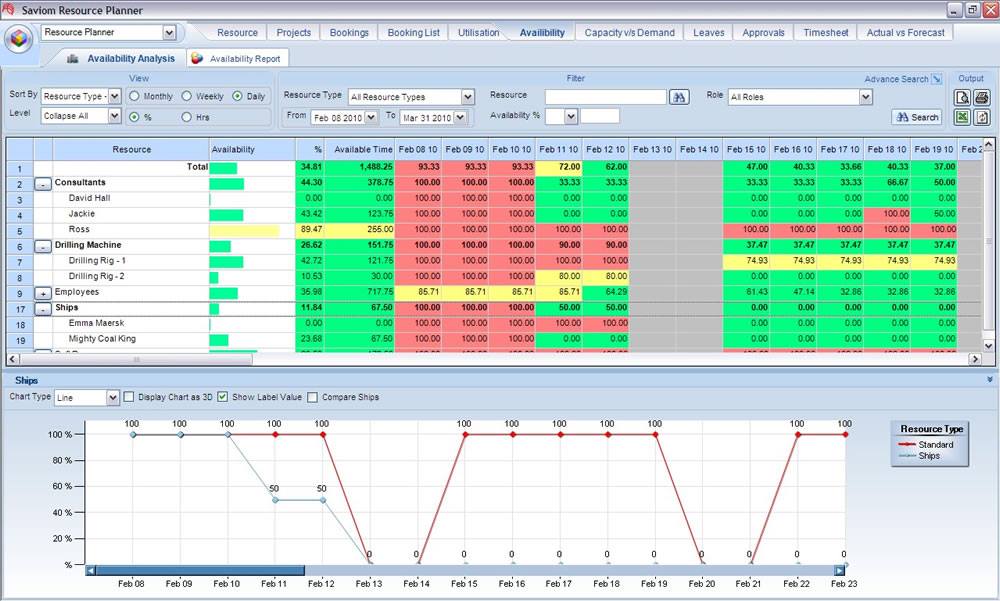
Task: Open the Chart Type dropdown
Action: tap(113, 397)
